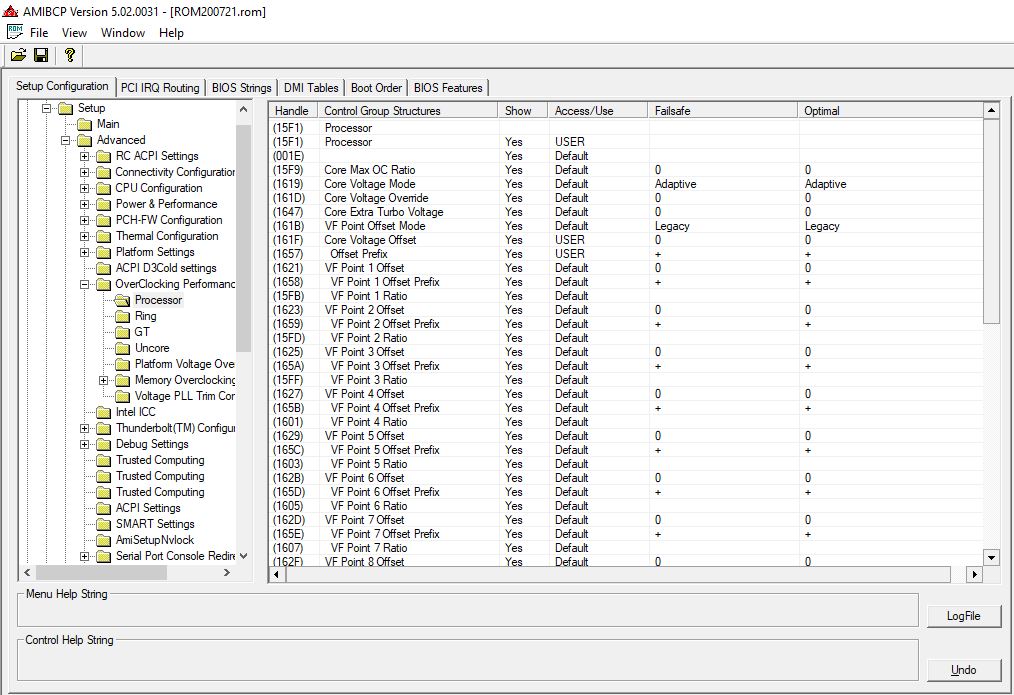
Task: Select Platform Voltage Overrides in the tree
Action: click(184, 365)
